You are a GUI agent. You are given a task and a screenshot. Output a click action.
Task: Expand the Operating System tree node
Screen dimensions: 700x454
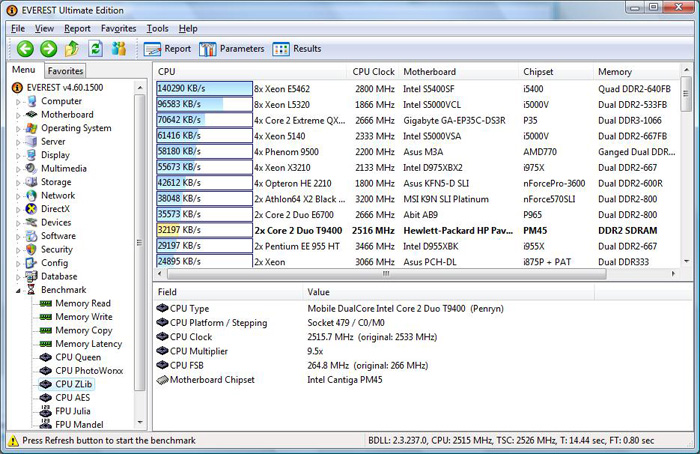18,129
